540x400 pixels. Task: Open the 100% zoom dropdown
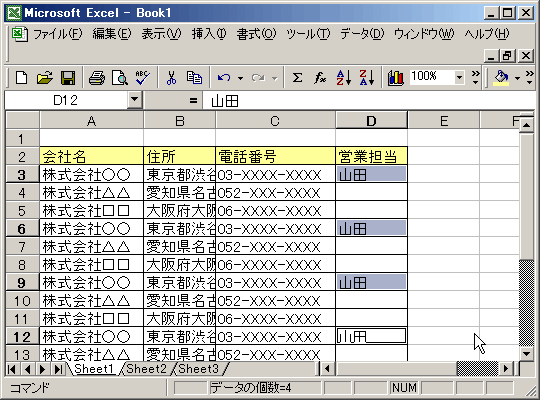(459, 78)
